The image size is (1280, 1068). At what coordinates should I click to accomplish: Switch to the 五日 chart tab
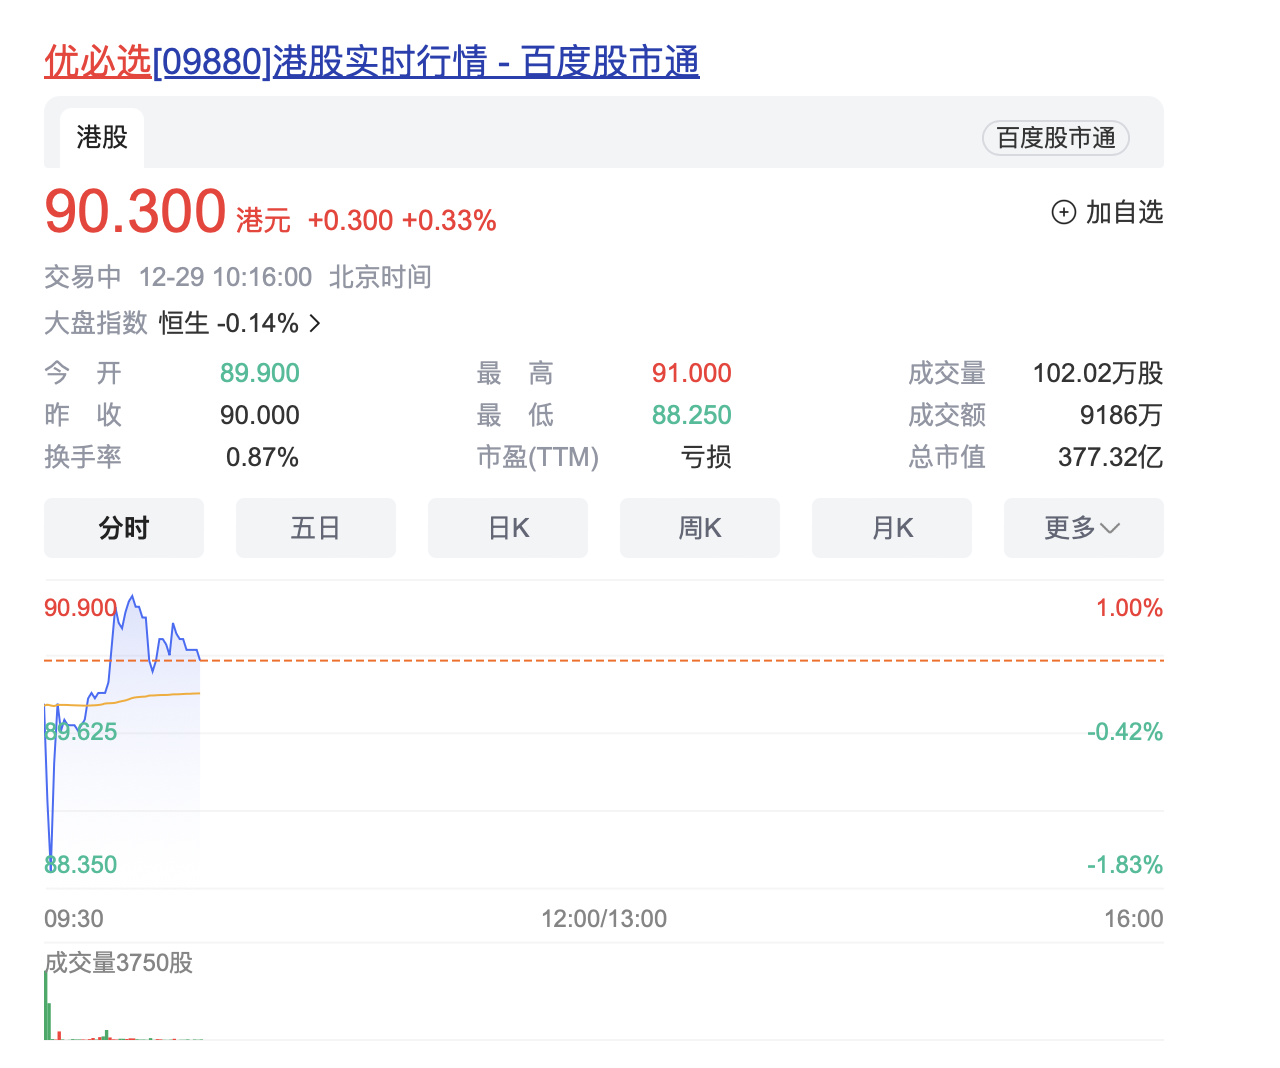(316, 528)
